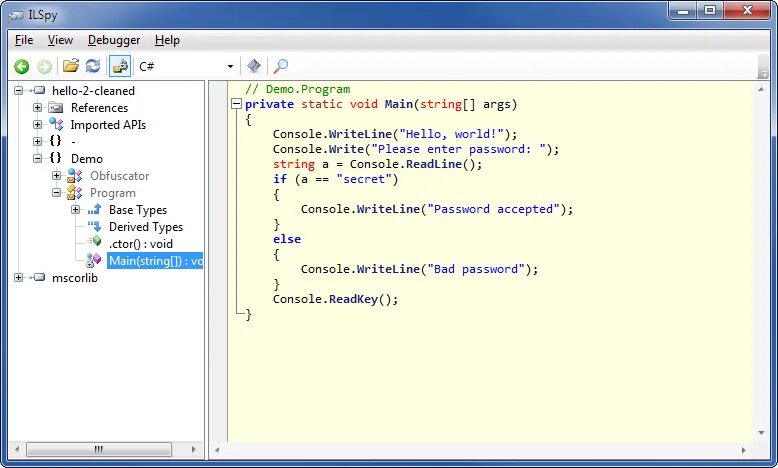778x468 pixels.
Task: Click the hello-2-cleaned assembly icon
Action: (38, 90)
